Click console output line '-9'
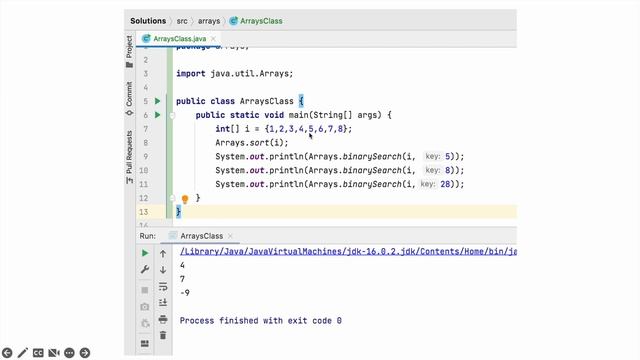Viewport: 640px width, 360px height. click(185, 293)
